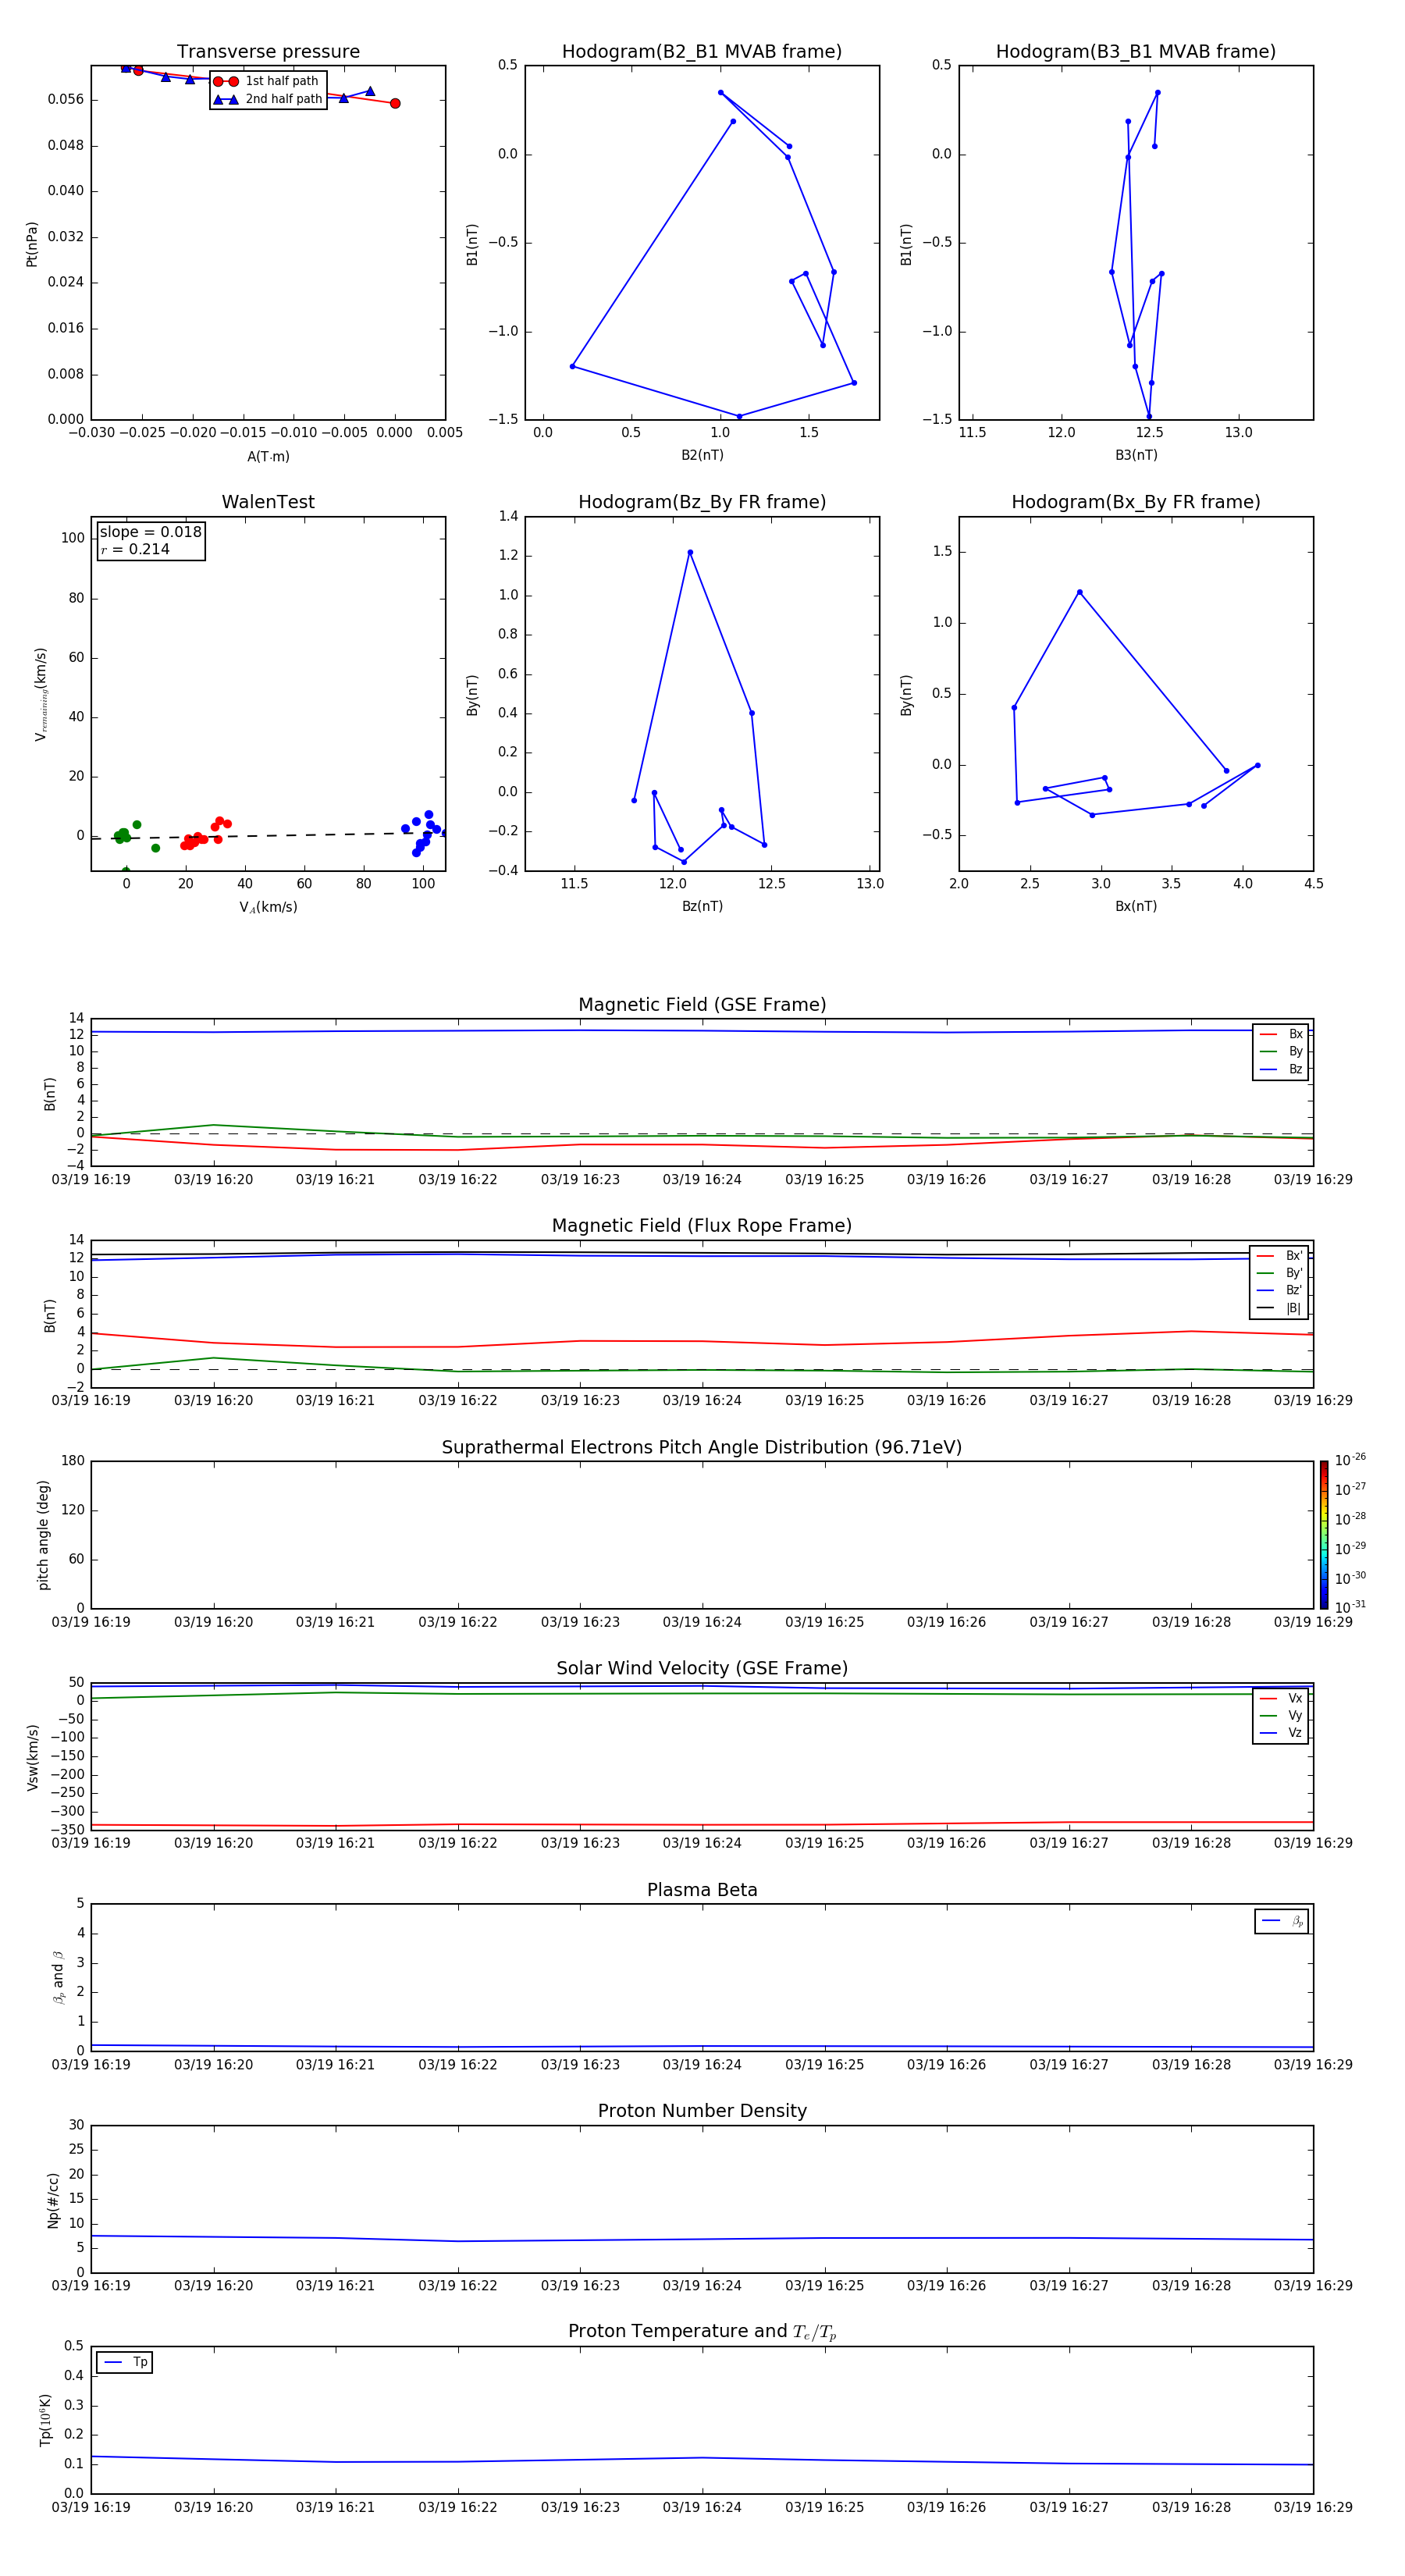Screen dimensions: 1405x2576
Task: Select '1st half path' legend entry
Action: [267, 81]
